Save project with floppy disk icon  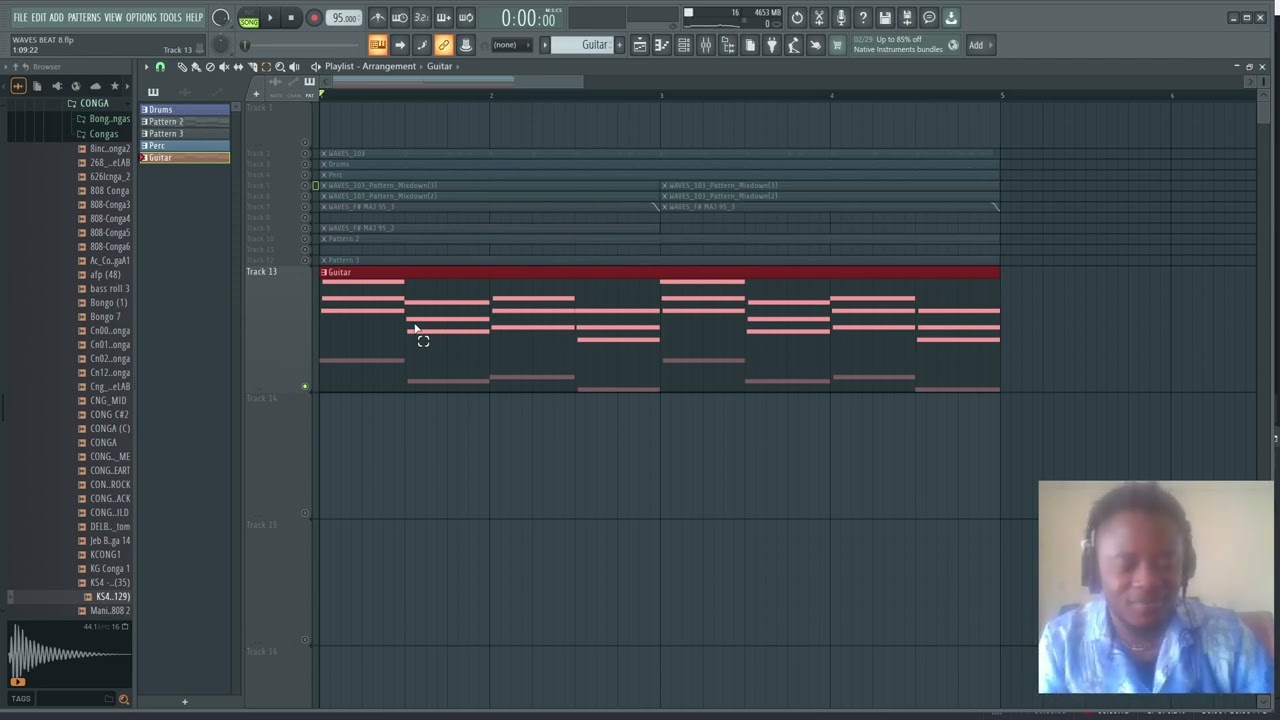[x=885, y=18]
